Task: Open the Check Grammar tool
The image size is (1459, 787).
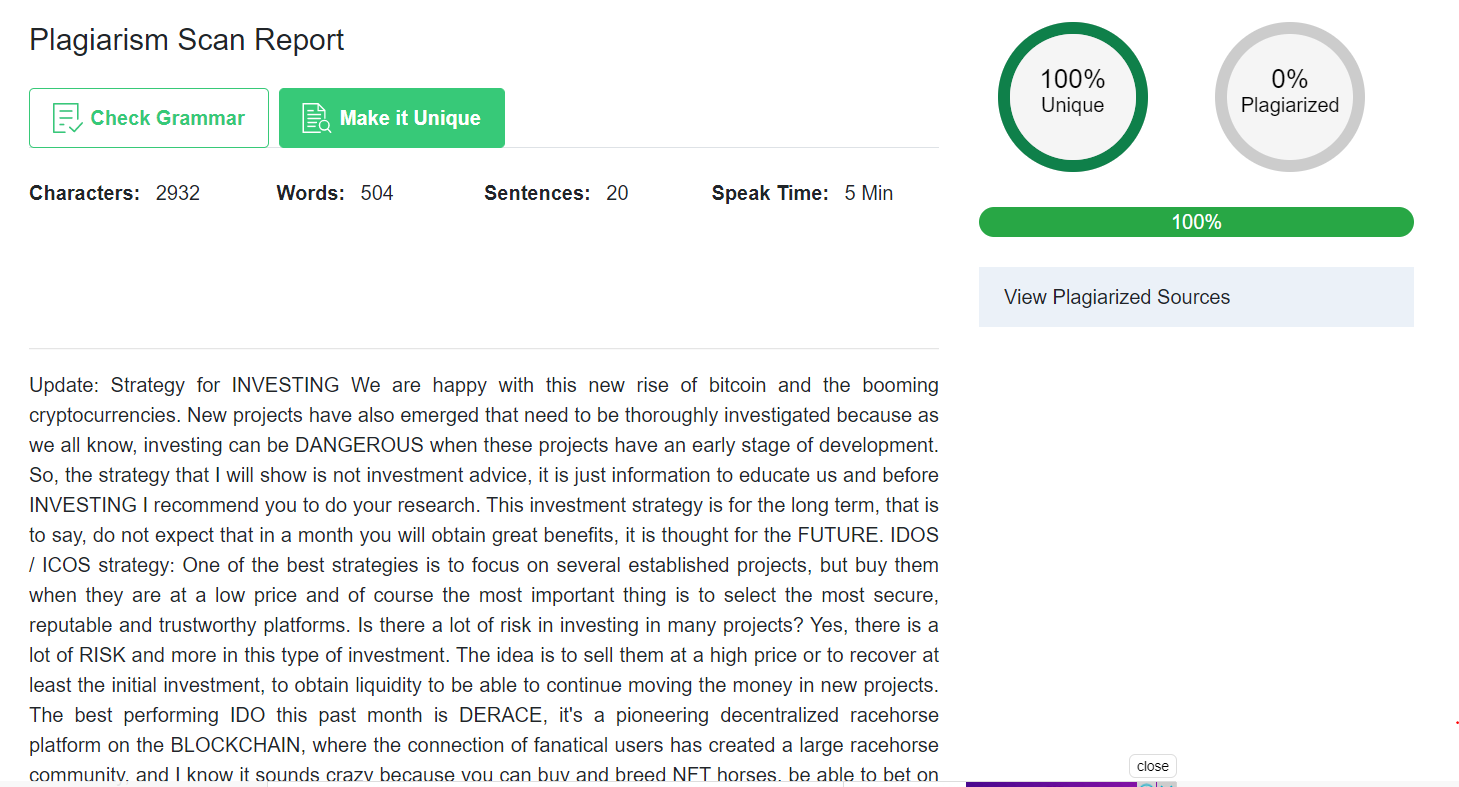Action: click(x=149, y=118)
